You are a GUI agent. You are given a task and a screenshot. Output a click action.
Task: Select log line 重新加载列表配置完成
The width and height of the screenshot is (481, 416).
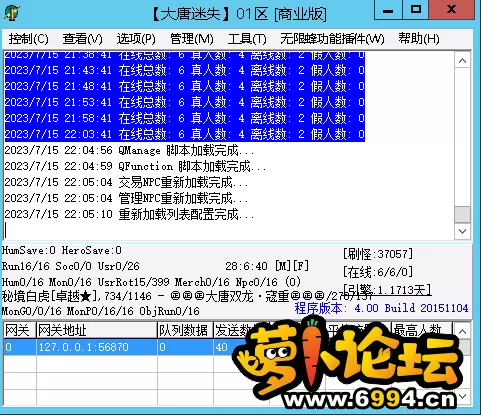[129, 214]
